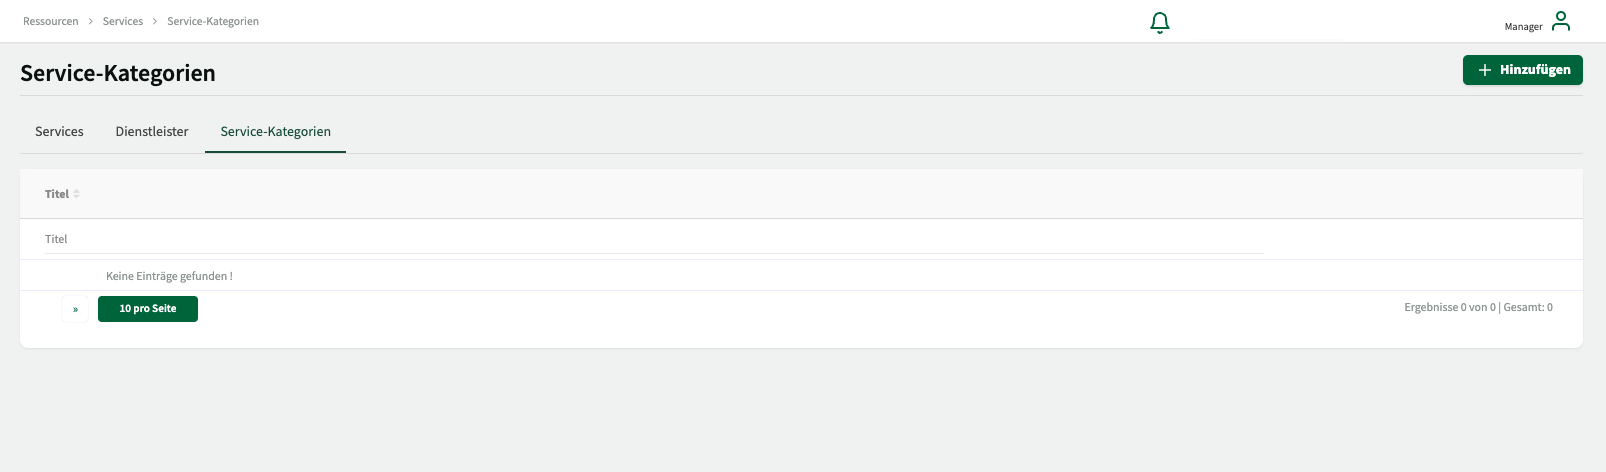Click the chevron separator before Service-Kategorien breadcrumb

tap(155, 21)
